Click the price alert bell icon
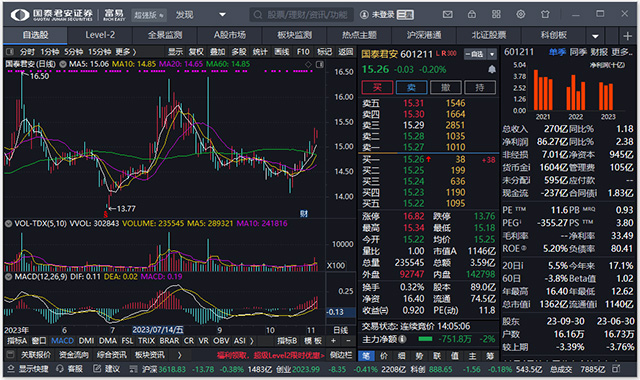The height and width of the screenshot is (380, 640). click(x=492, y=69)
